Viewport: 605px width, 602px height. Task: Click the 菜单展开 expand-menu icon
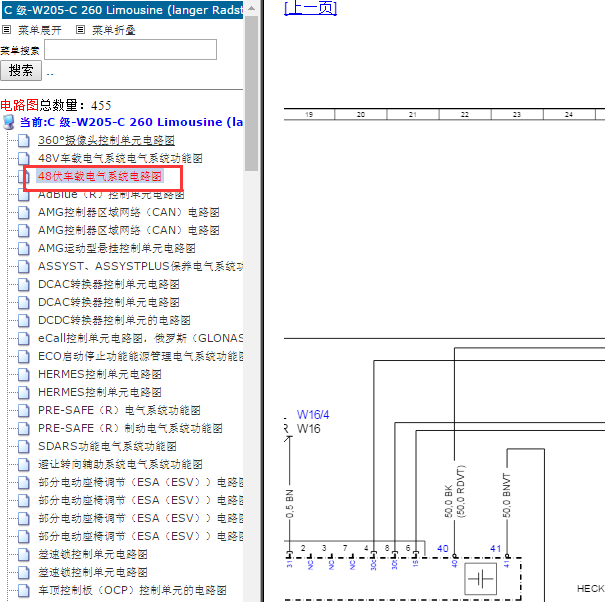tap(7, 30)
